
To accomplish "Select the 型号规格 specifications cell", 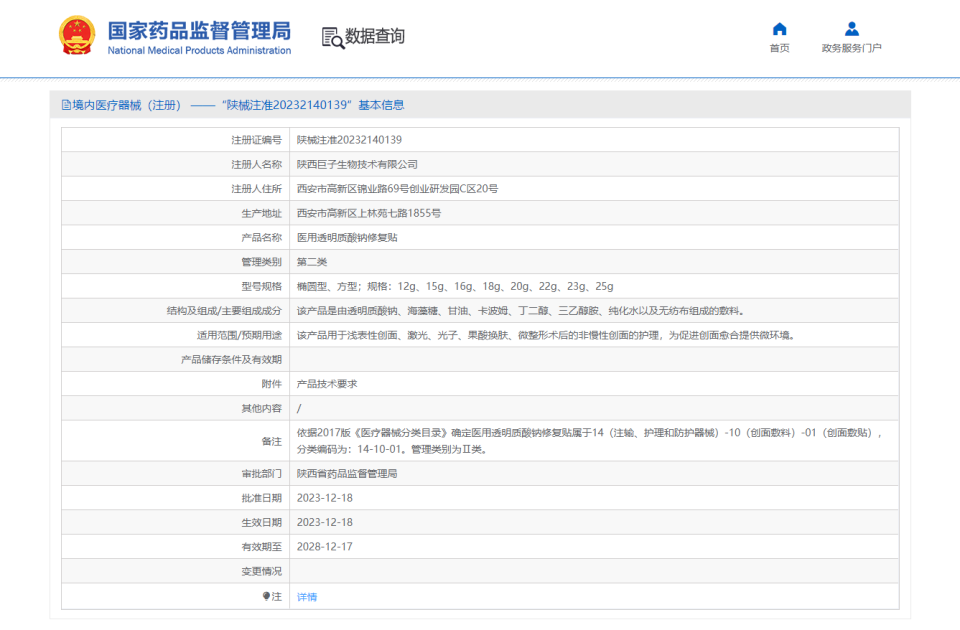I will [450, 286].
